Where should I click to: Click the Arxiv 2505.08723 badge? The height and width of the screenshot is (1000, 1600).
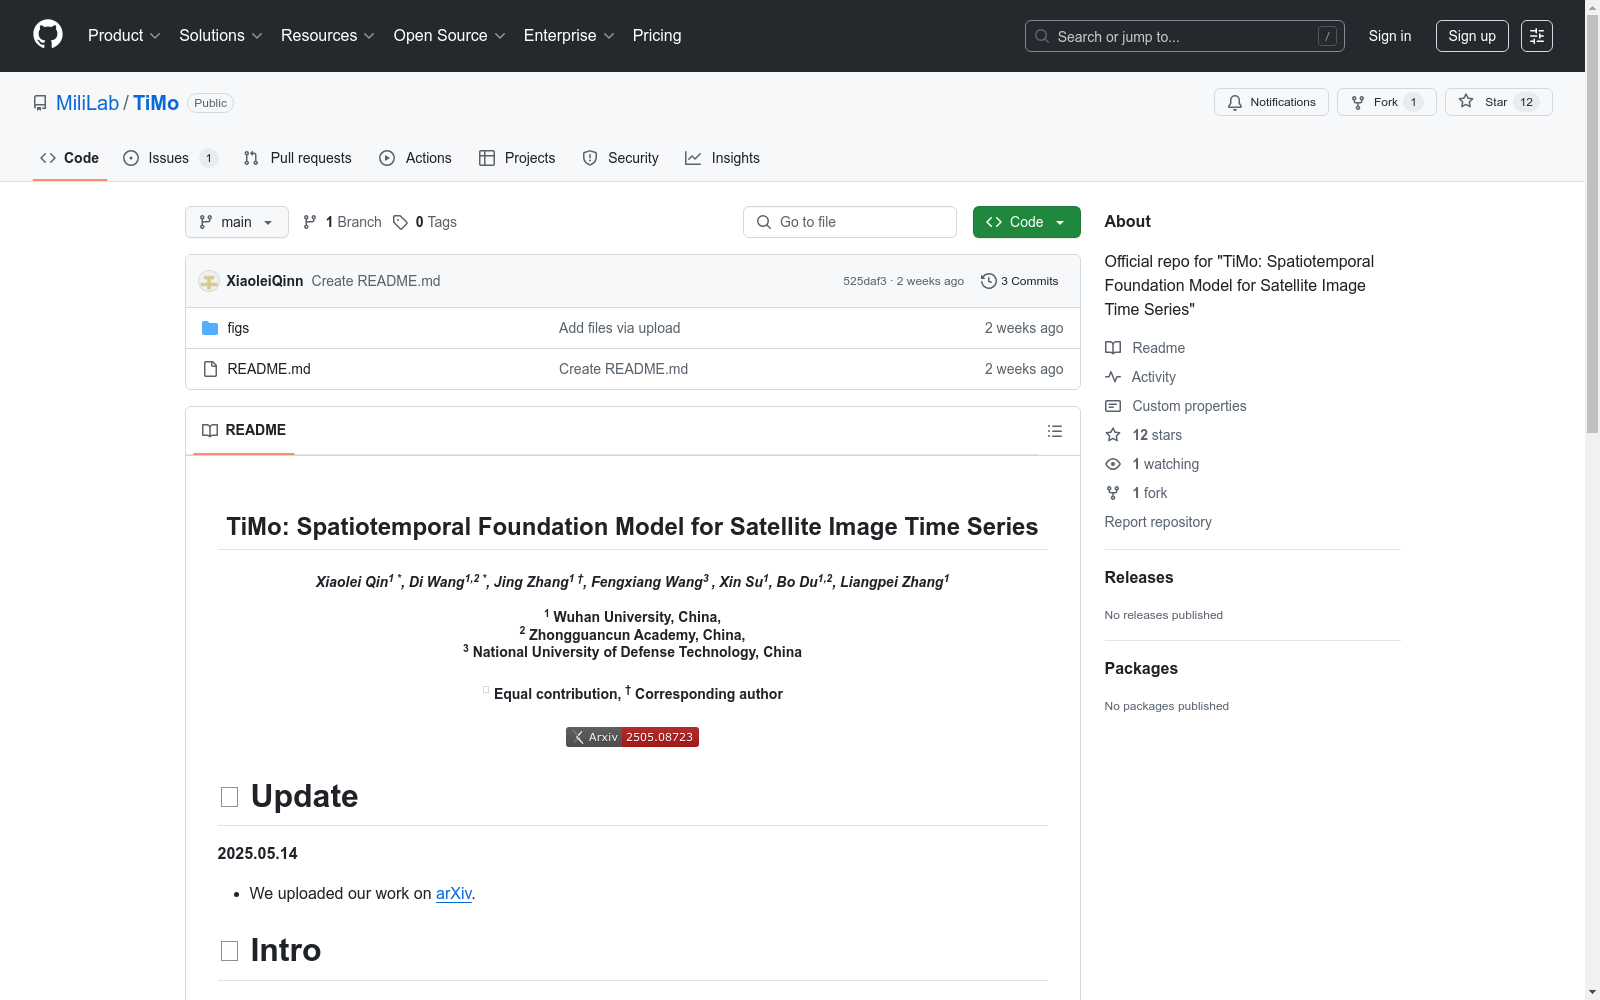coord(632,737)
